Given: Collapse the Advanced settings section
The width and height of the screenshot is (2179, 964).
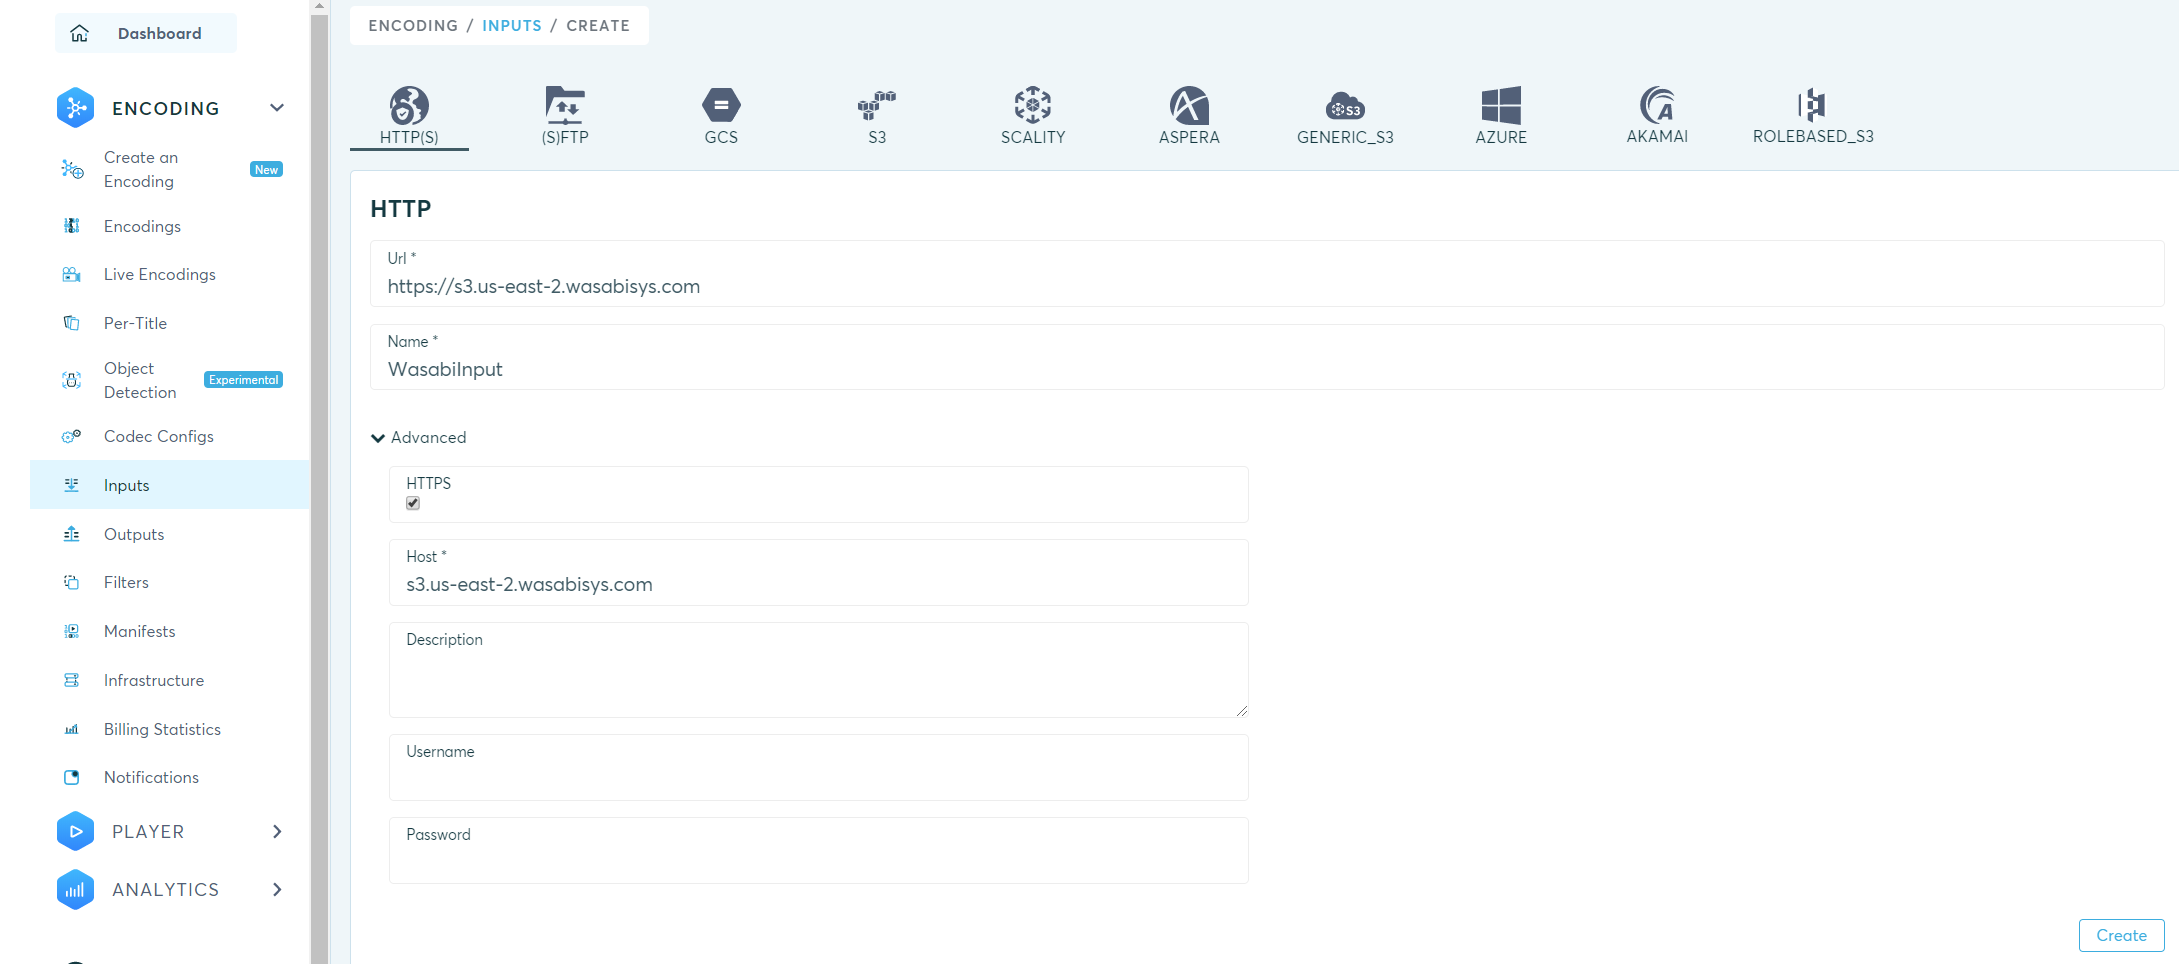Looking at the screenshot, I should point(419,437).
